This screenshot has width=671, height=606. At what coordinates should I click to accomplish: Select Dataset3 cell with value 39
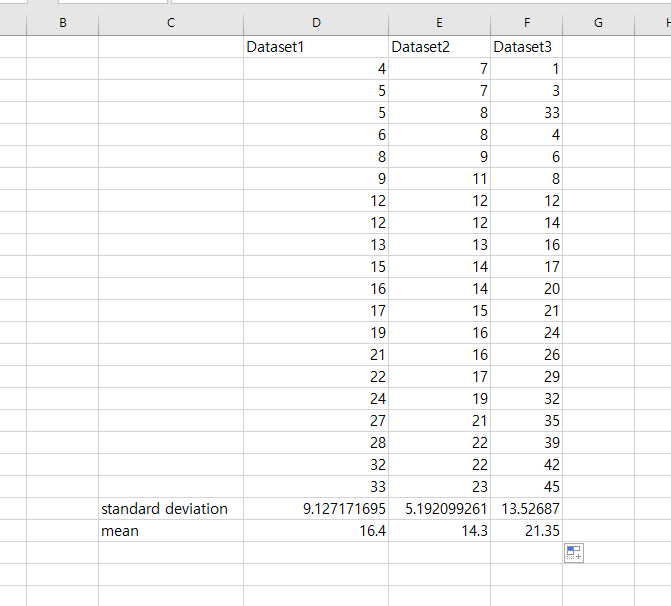pos(526,443)
